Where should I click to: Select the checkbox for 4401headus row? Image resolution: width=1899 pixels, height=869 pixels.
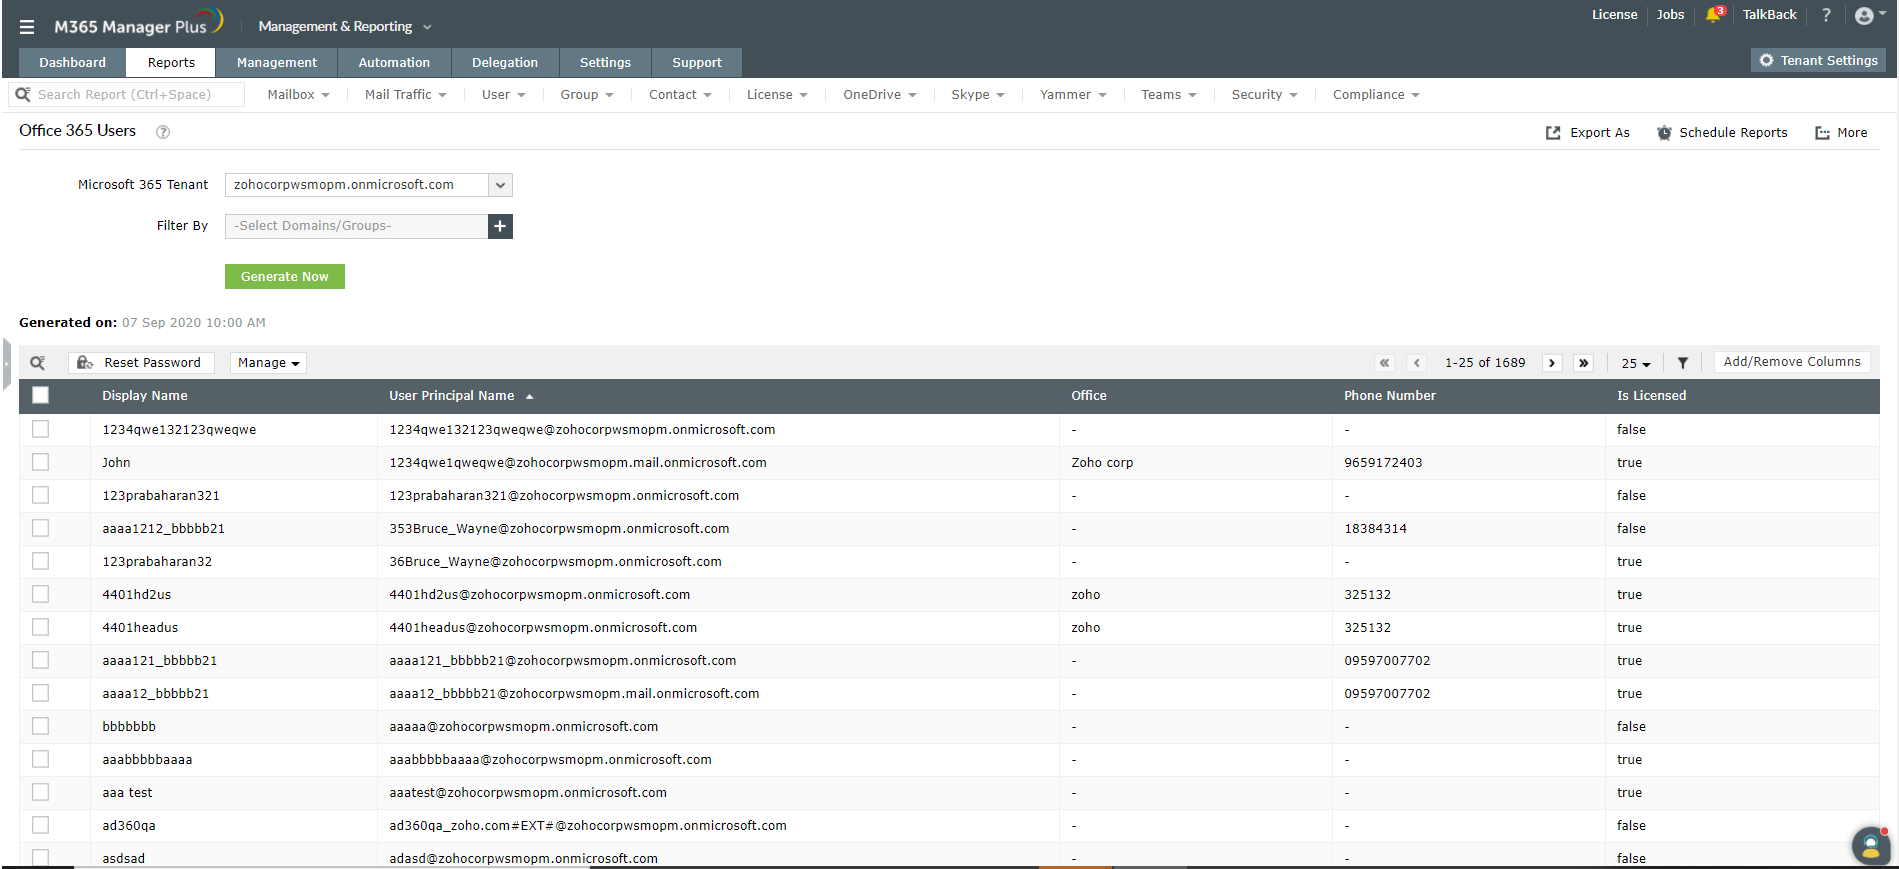(x=40, y=627)
